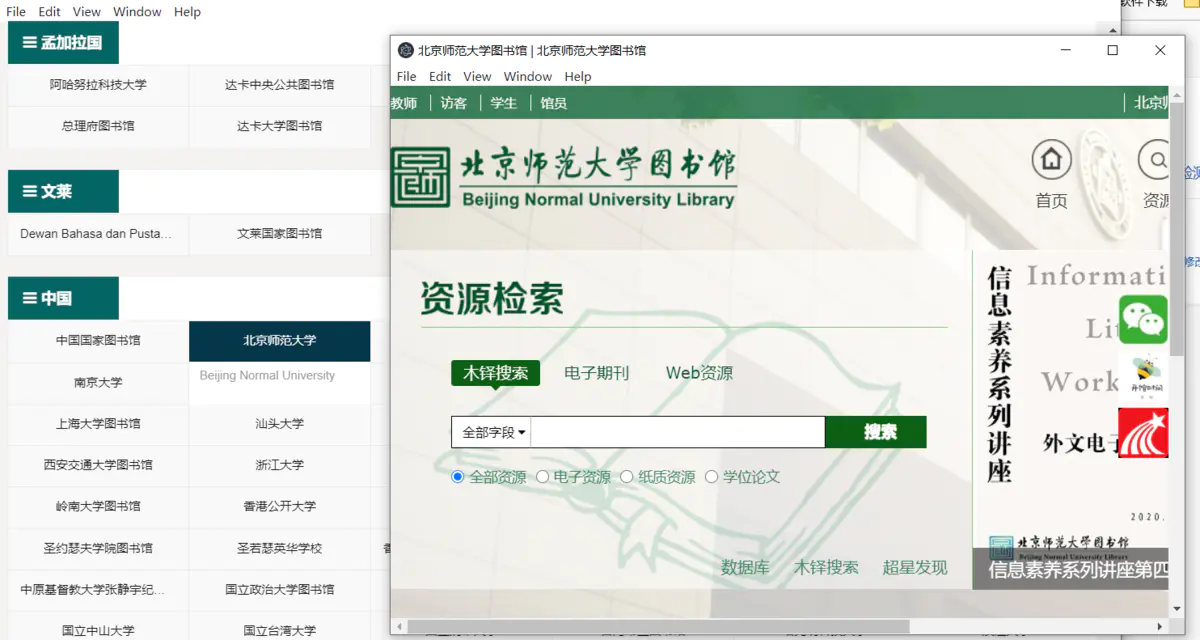This screenshot has height=640, width=1200.
Task: Open the 木铎搜索 link at the bottom
Action: [x=826, y=568]
